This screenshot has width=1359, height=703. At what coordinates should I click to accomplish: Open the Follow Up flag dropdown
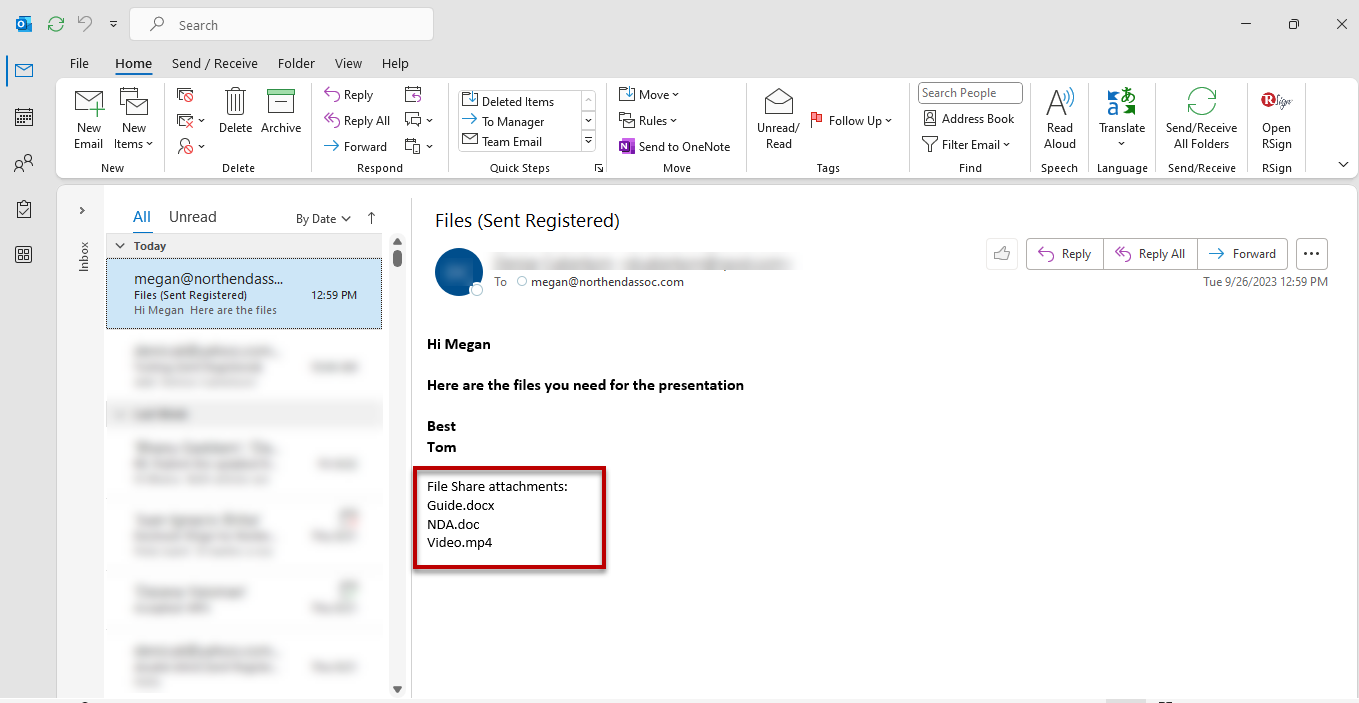[x=851, y=120]
